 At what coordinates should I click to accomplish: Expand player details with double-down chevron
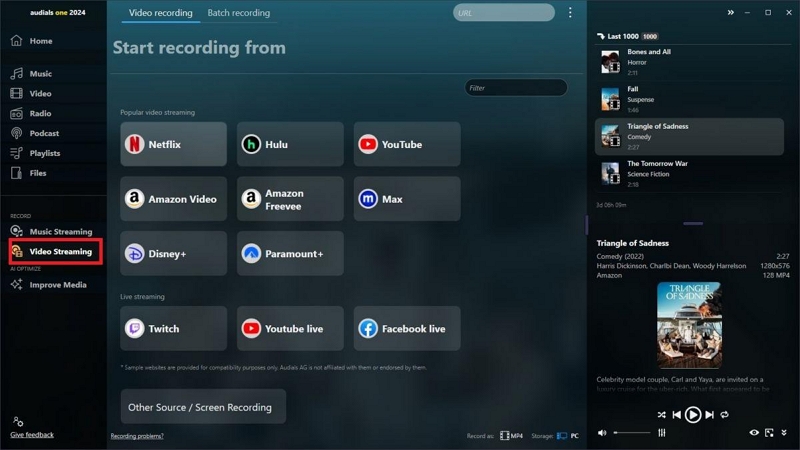click(784, 433)
